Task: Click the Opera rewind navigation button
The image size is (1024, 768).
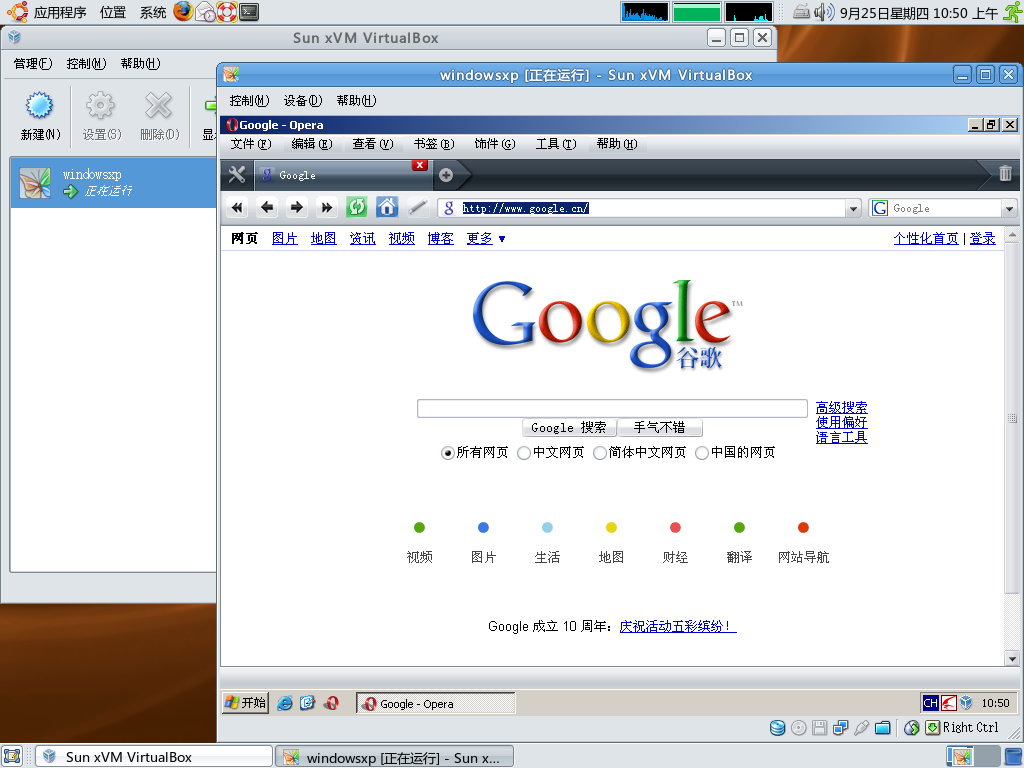Action: point(236,208)
